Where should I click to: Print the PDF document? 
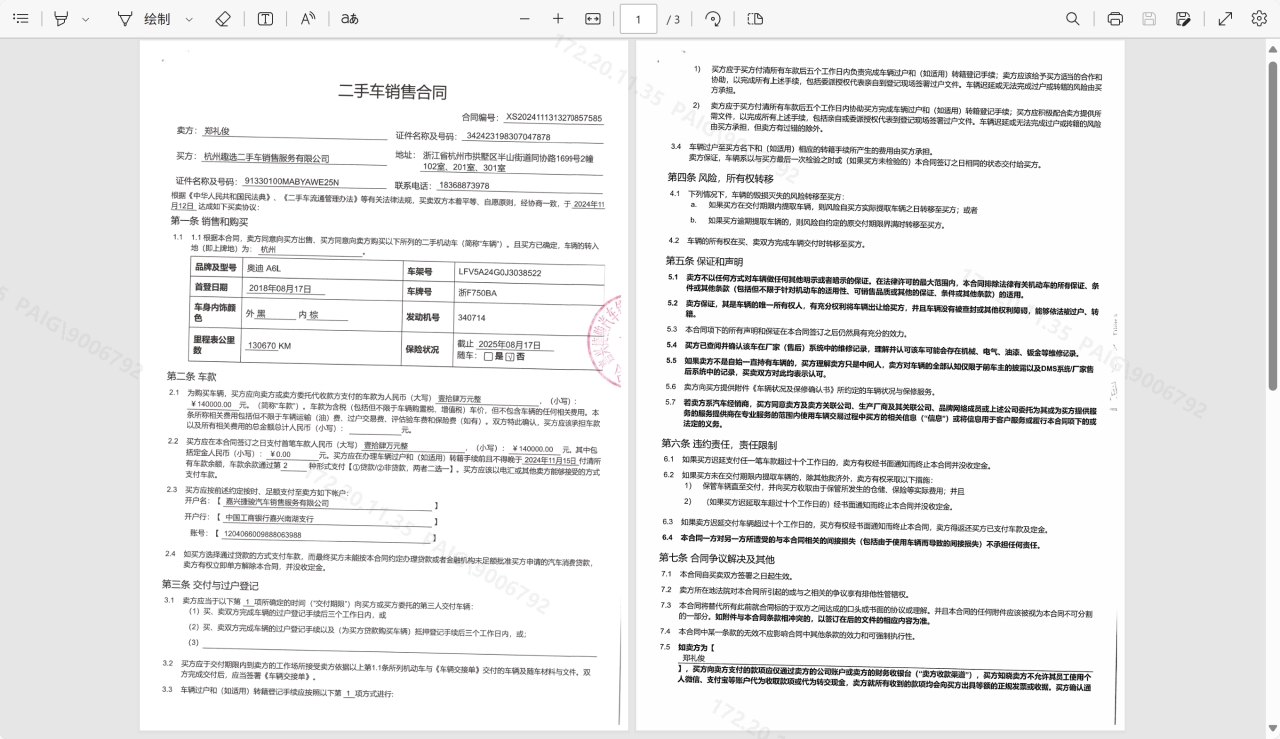pos(1116,19)
